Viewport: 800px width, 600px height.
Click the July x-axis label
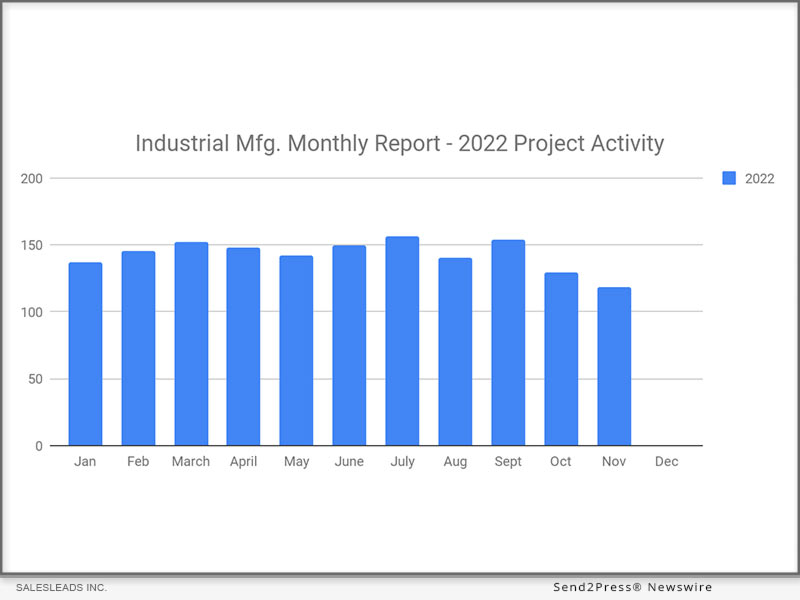click(402, 462)
